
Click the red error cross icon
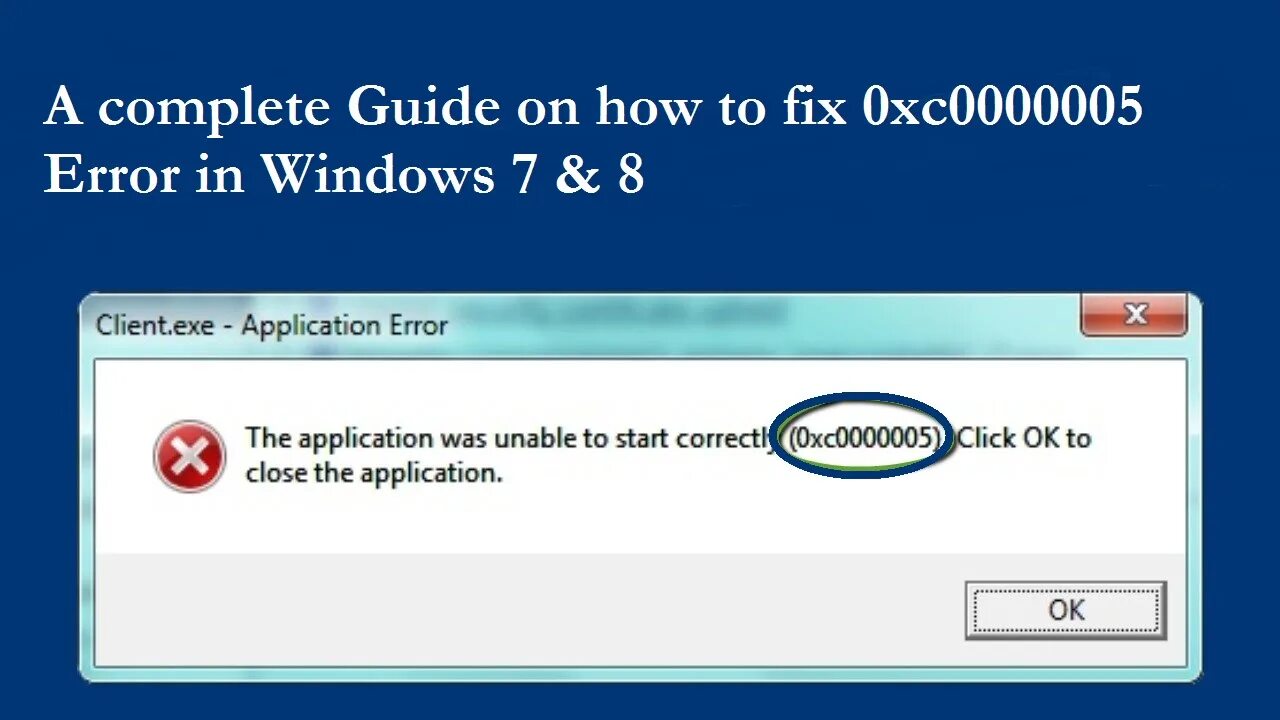coord(189,457)
